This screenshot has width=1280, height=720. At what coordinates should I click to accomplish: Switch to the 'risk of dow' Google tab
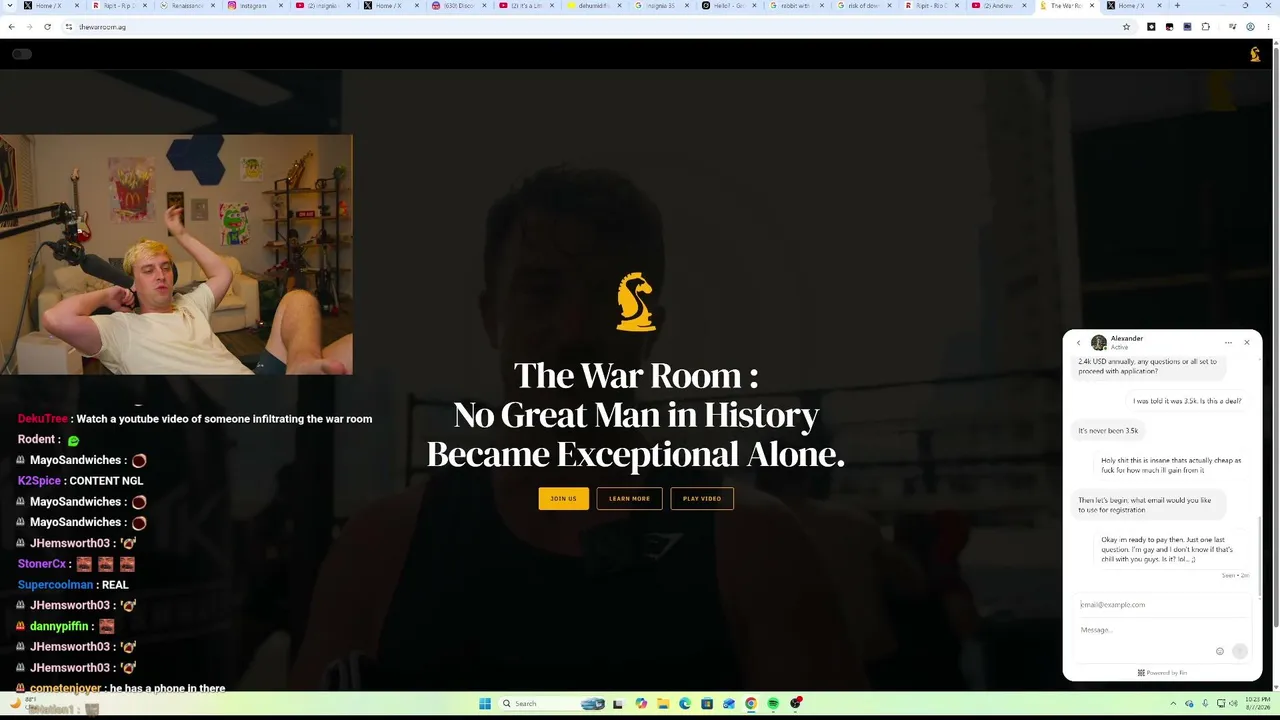coord(863,6)
